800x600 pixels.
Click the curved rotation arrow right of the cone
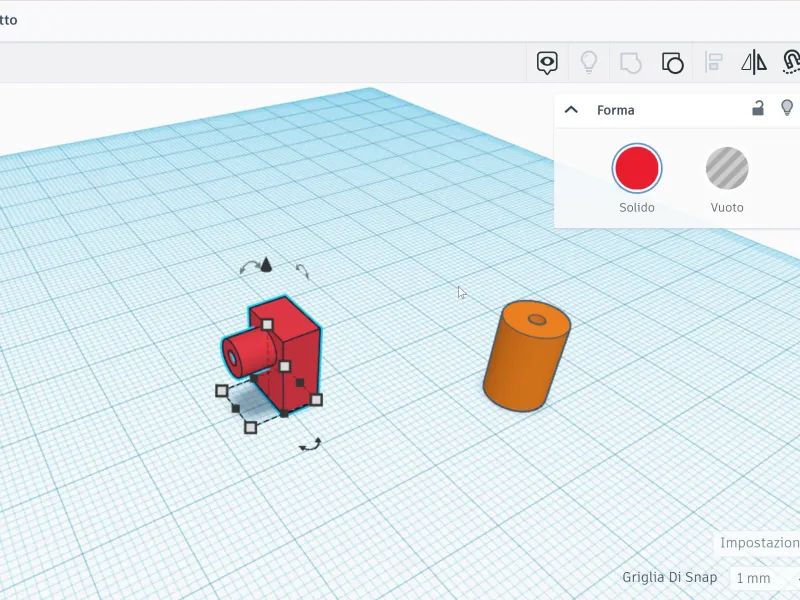(x=303, y=270)
